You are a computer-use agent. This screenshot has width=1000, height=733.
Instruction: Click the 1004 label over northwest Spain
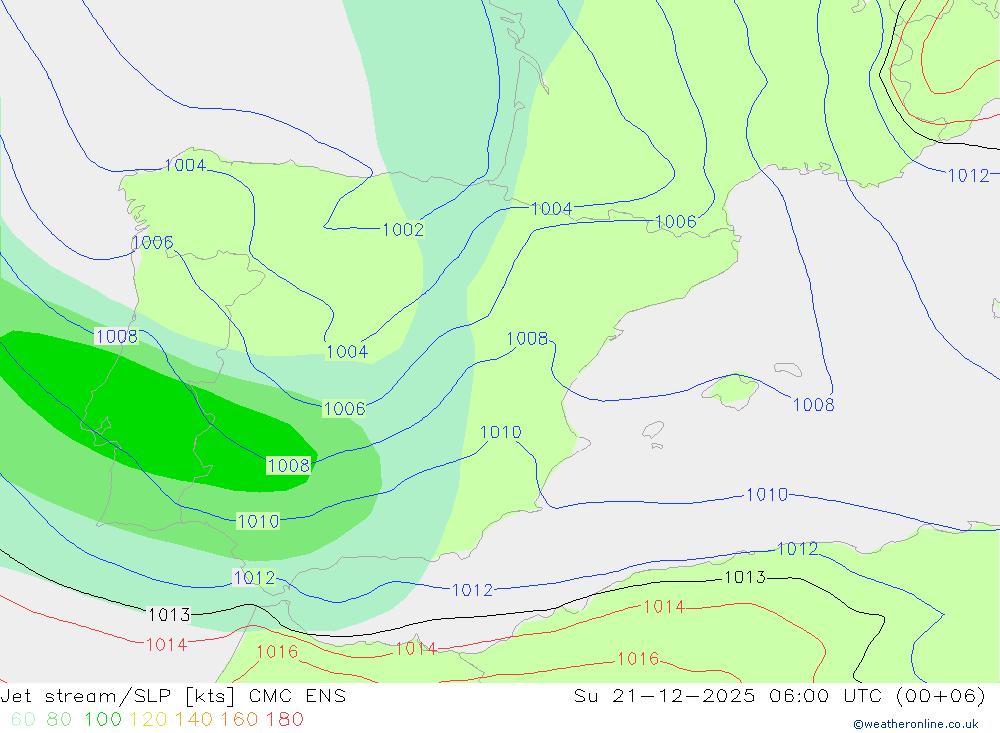tap(185, 165)
